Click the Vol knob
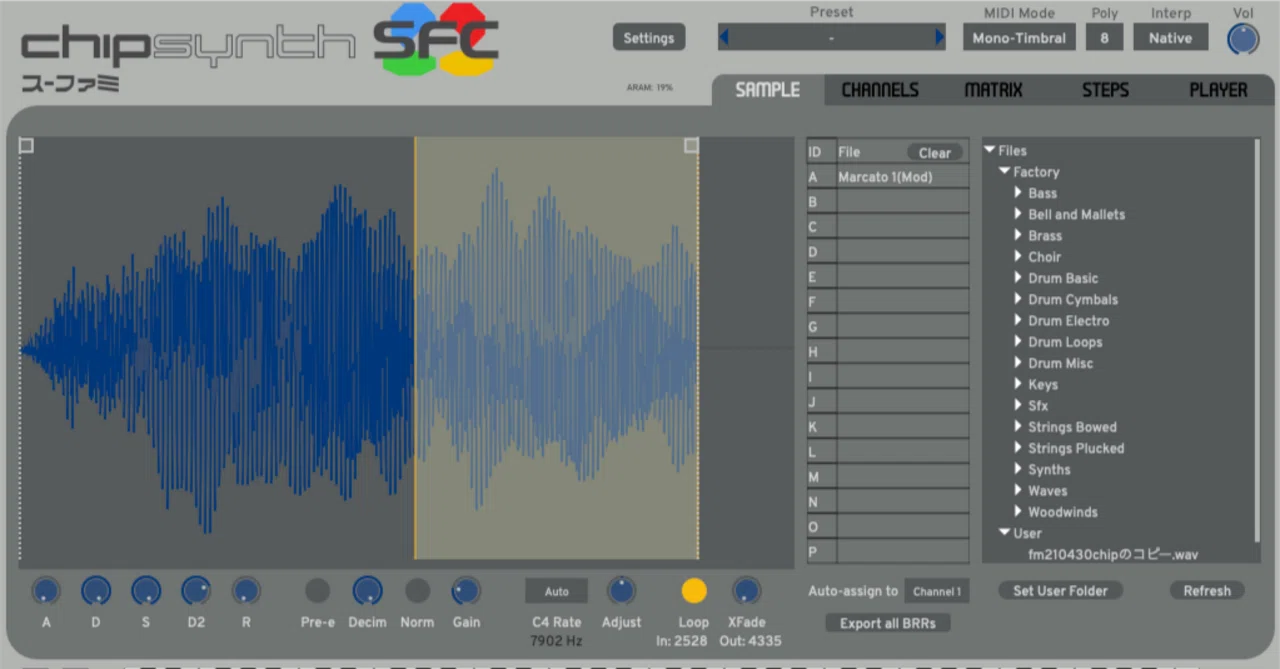The height and width of the screenshot is (669, 1280). click(1243, 39)
